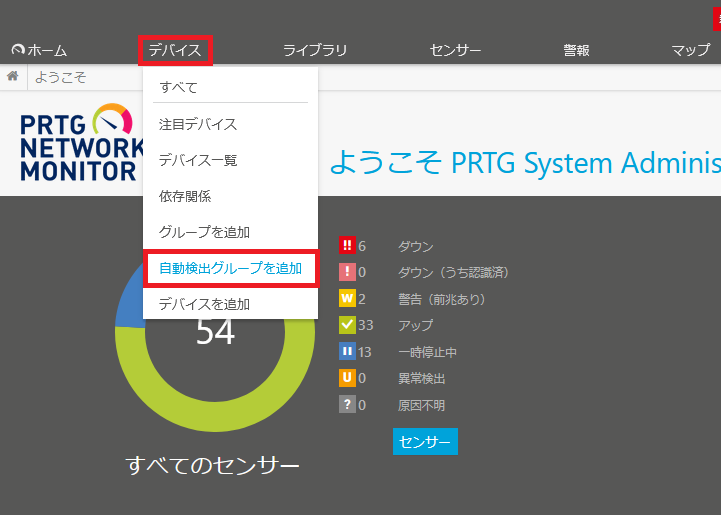Click the Up sensor count 33
Viewport: 721px width, 515px height.
(x=366, y=325)
